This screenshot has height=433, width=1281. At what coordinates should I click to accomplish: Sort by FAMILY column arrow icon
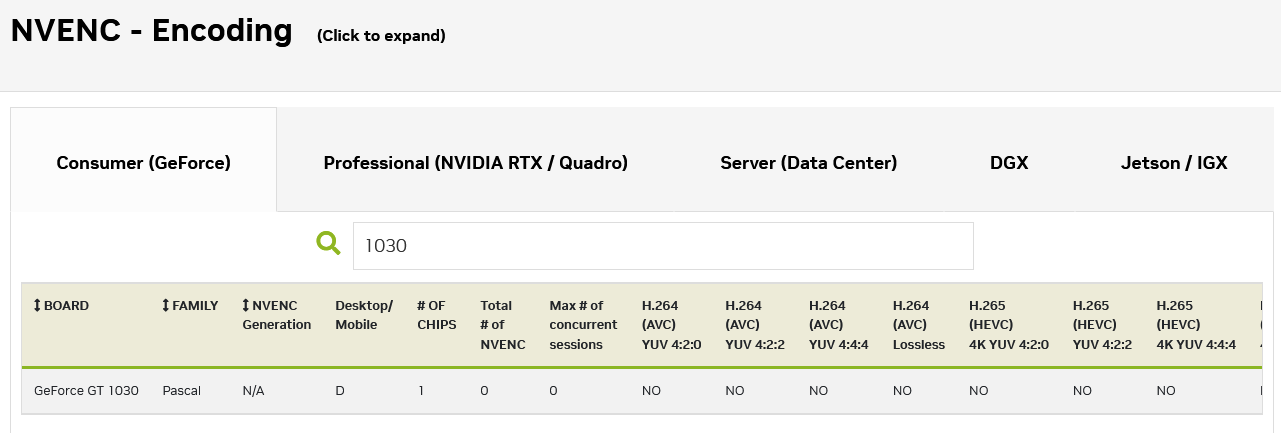coord(166,306)
